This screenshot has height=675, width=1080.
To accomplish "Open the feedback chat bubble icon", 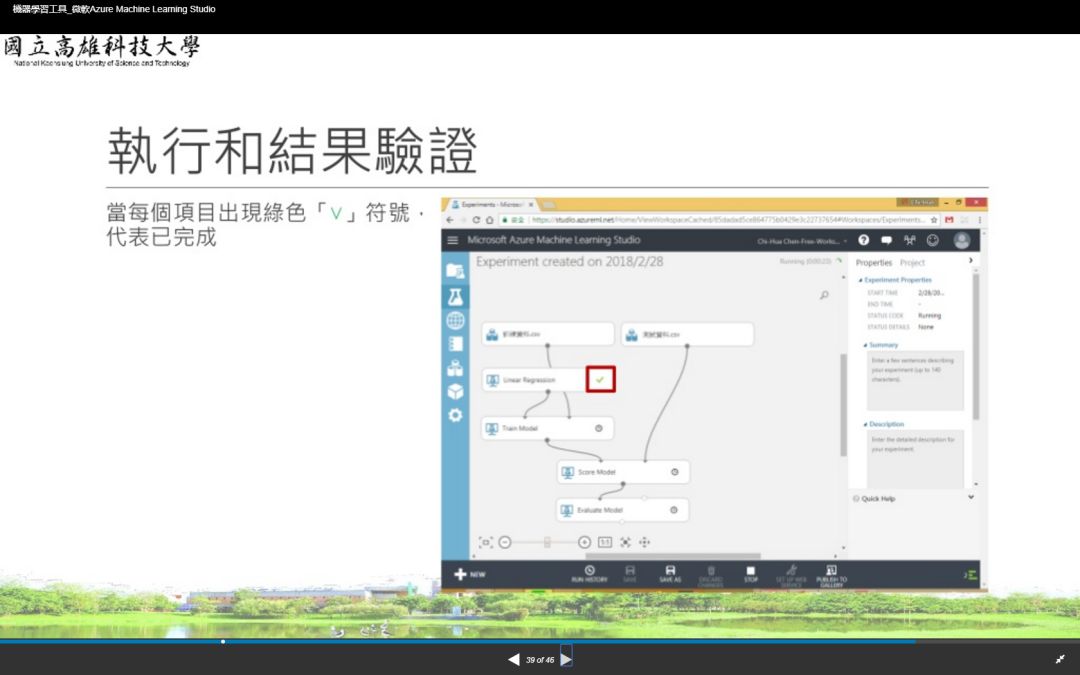I will coord(886,240).
